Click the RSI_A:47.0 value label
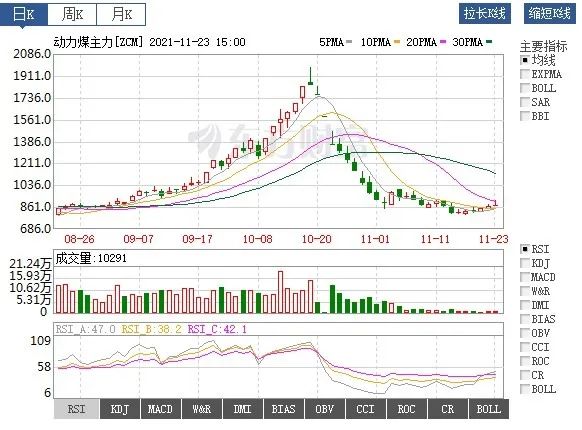The height and width of the screenshot is (430, 582). (86, 329)
